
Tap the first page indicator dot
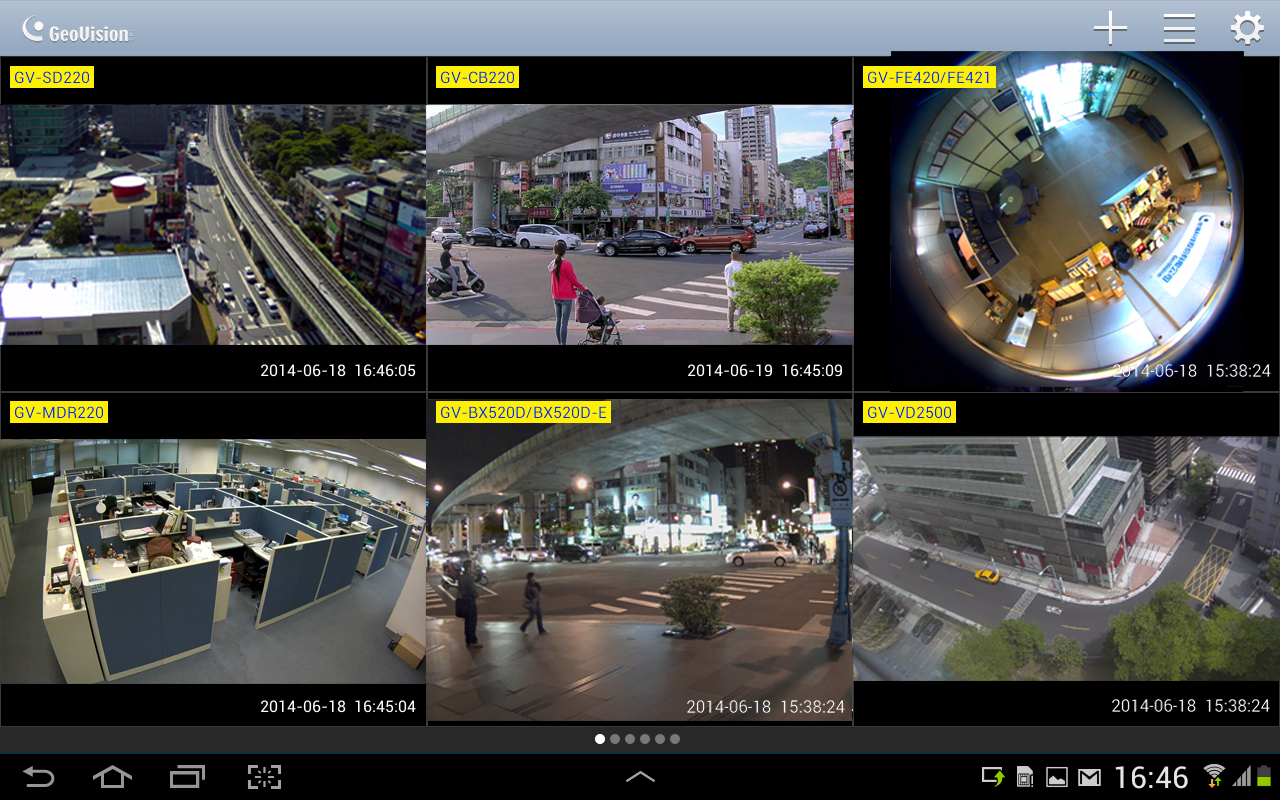pyautogui.click(x=600, y=739)
